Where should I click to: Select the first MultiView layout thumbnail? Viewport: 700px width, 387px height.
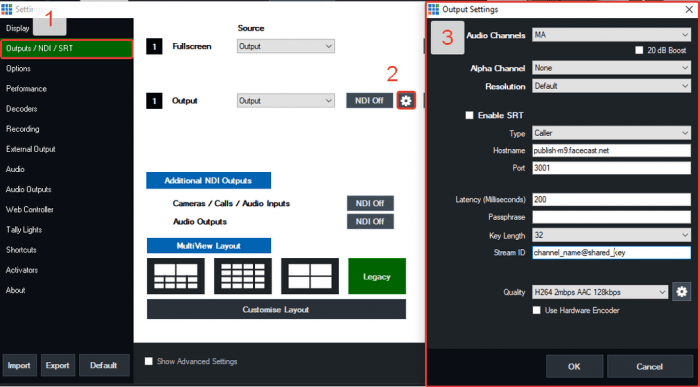pyautogui.click(x=176, y=276)
